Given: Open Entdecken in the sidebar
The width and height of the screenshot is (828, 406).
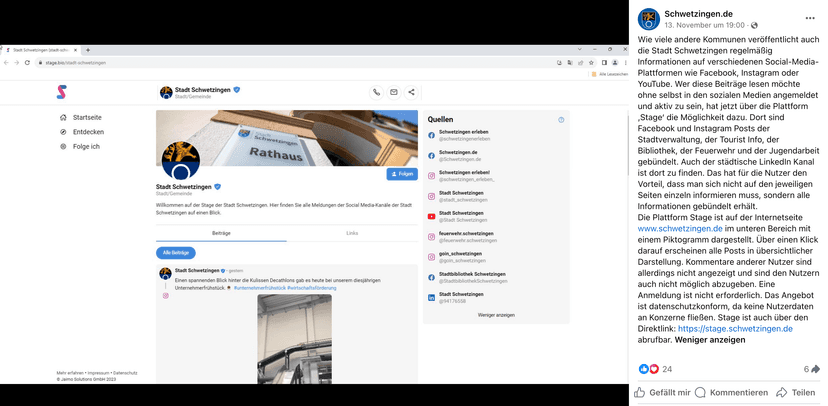Looking at the screenshot, I should (82, 132).
